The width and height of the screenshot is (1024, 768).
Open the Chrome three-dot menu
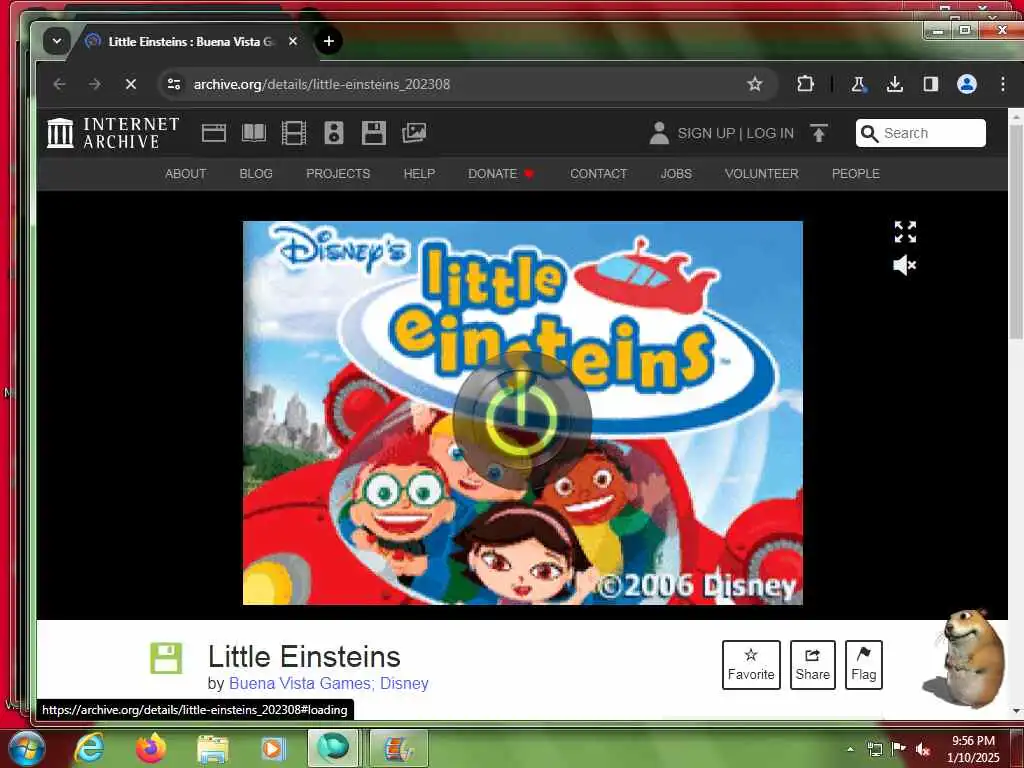tap(1002, 84)
